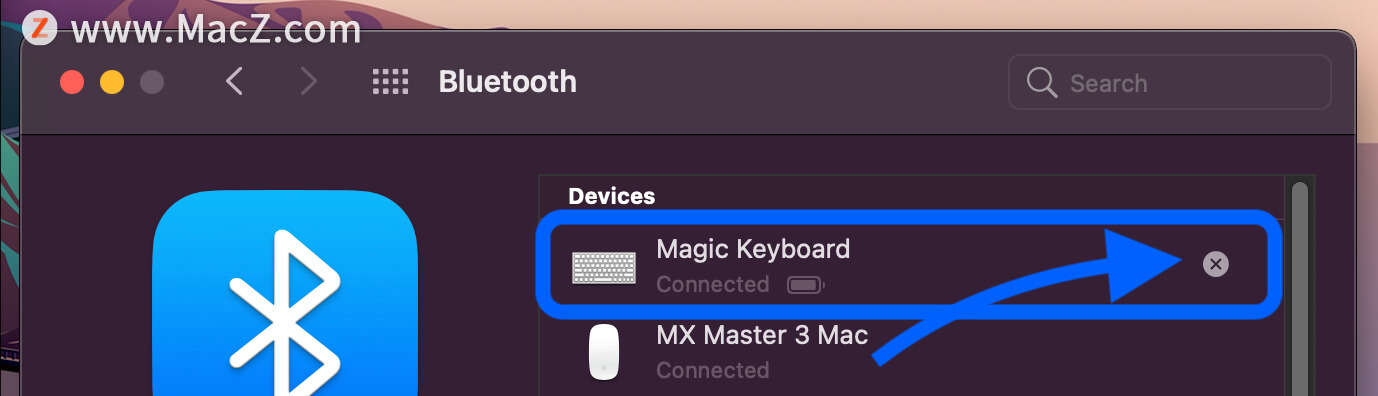
Task: Show all preferences via grid icon
Action: (391, 81)
